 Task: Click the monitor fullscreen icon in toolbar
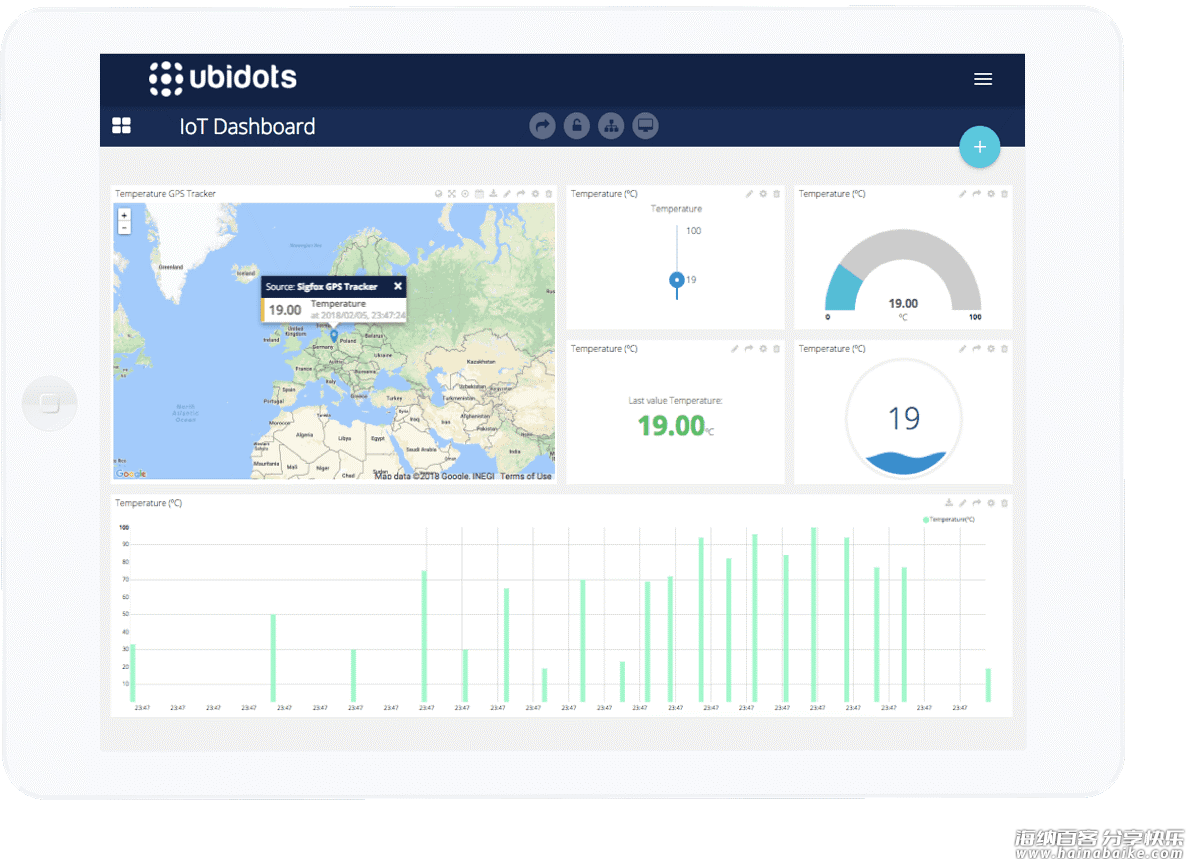645,125
